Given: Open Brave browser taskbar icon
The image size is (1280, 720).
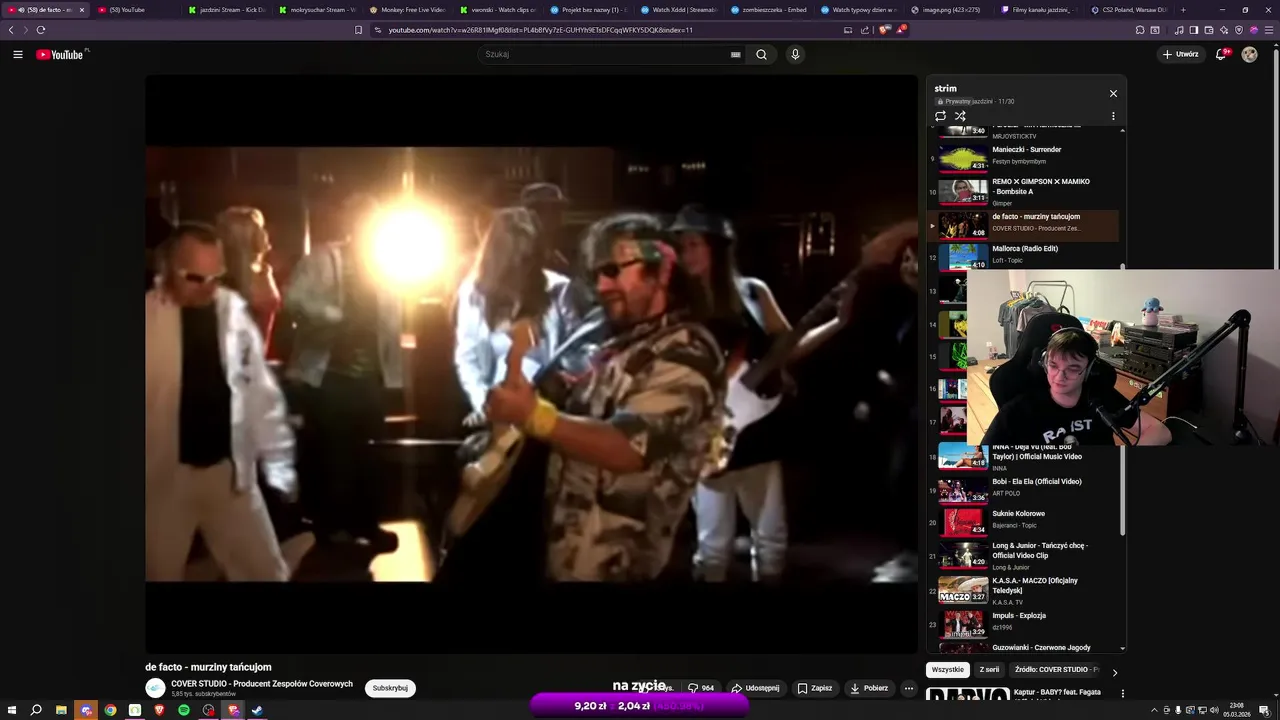Looking at the screenshot, I should point(159,710).
